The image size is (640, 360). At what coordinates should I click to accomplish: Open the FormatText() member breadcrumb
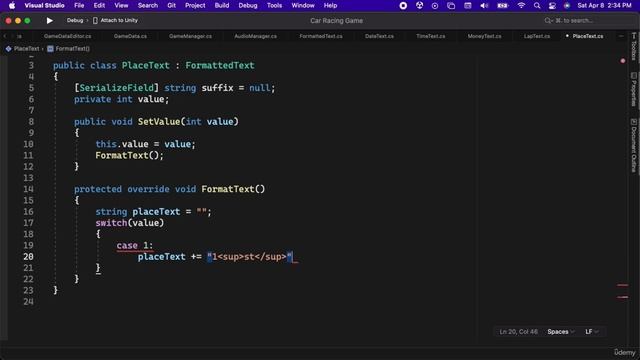point(69,49)
